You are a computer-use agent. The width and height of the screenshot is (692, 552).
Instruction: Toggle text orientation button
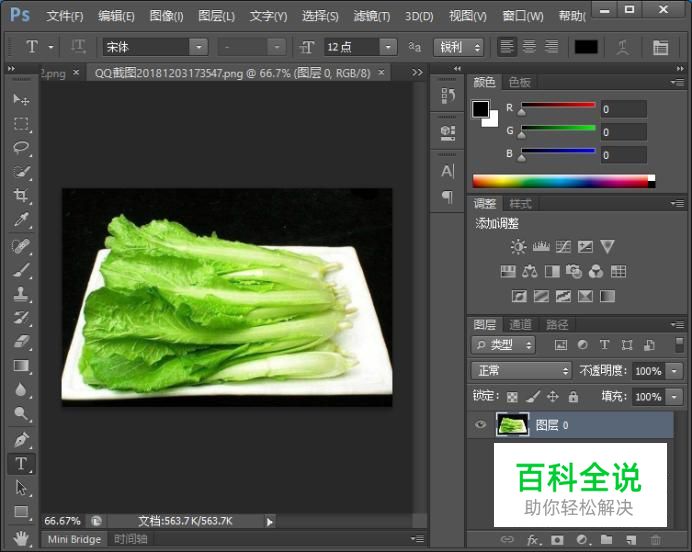pos(78,46)
